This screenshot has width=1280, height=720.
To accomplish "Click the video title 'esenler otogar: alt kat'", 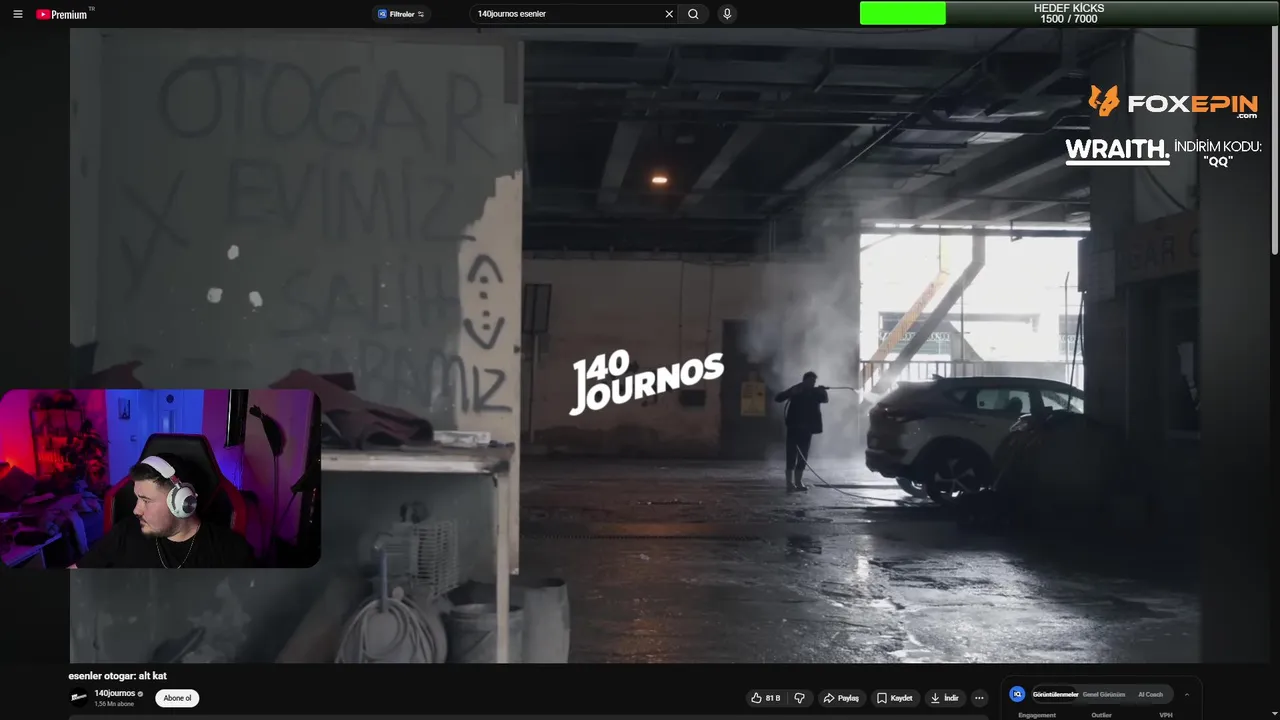I will pos(117,676).
